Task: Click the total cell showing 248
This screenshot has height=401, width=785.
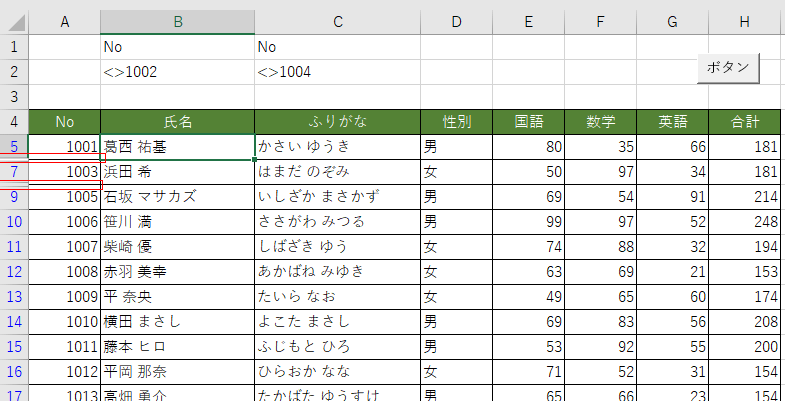Action: pyautogui.click(x=745, y=221)
